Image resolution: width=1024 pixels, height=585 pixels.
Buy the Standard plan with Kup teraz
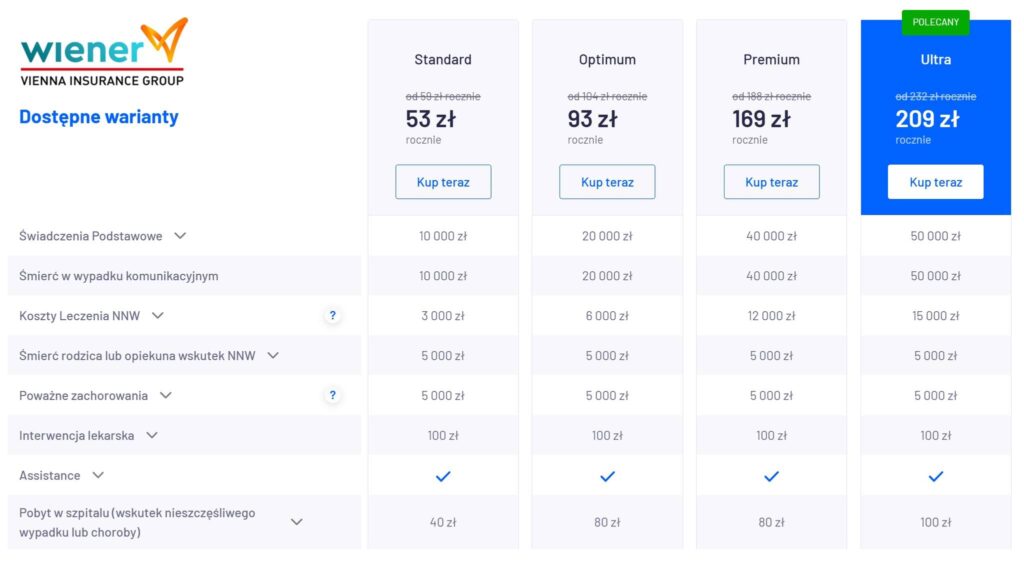tap(443, 182)
